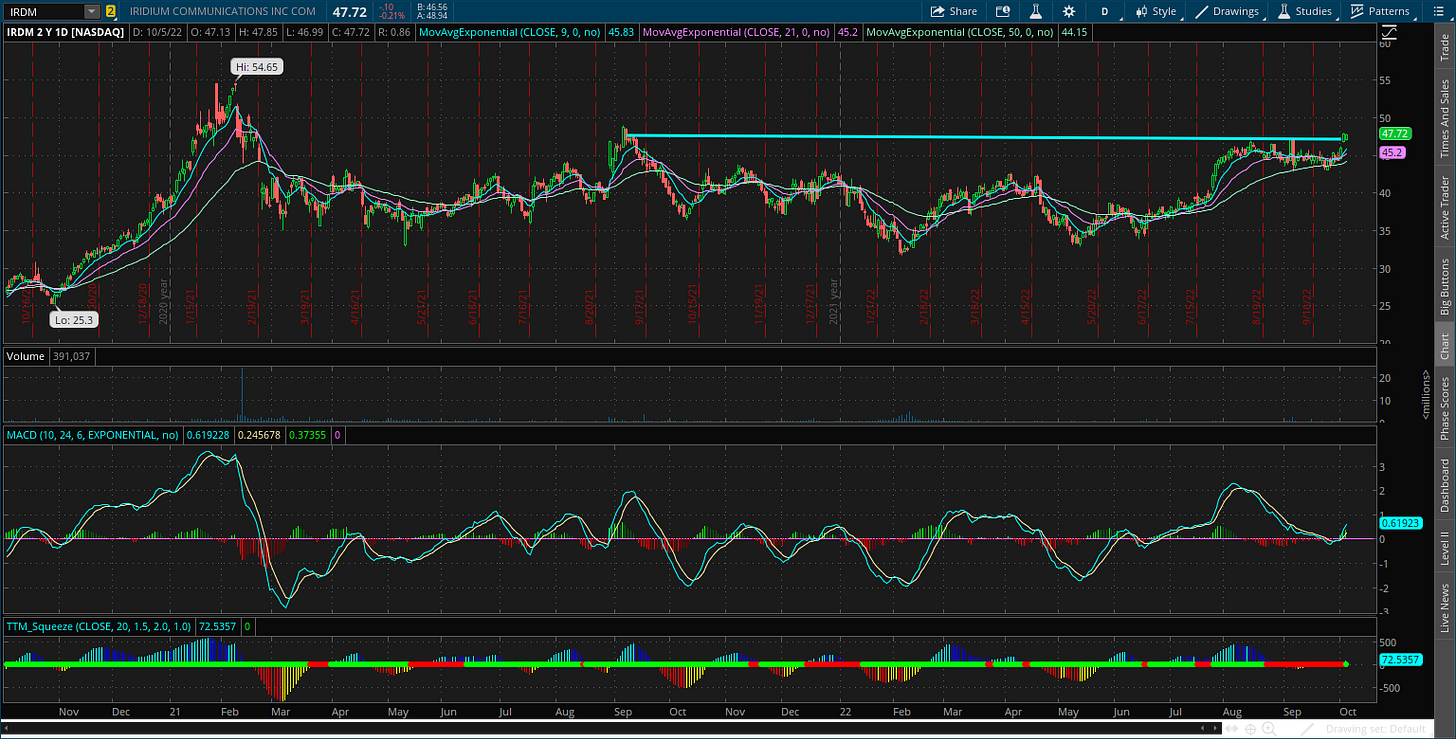Click the flask icon beside the gear
1456x739 pixels.
(x=1036, y=11)
